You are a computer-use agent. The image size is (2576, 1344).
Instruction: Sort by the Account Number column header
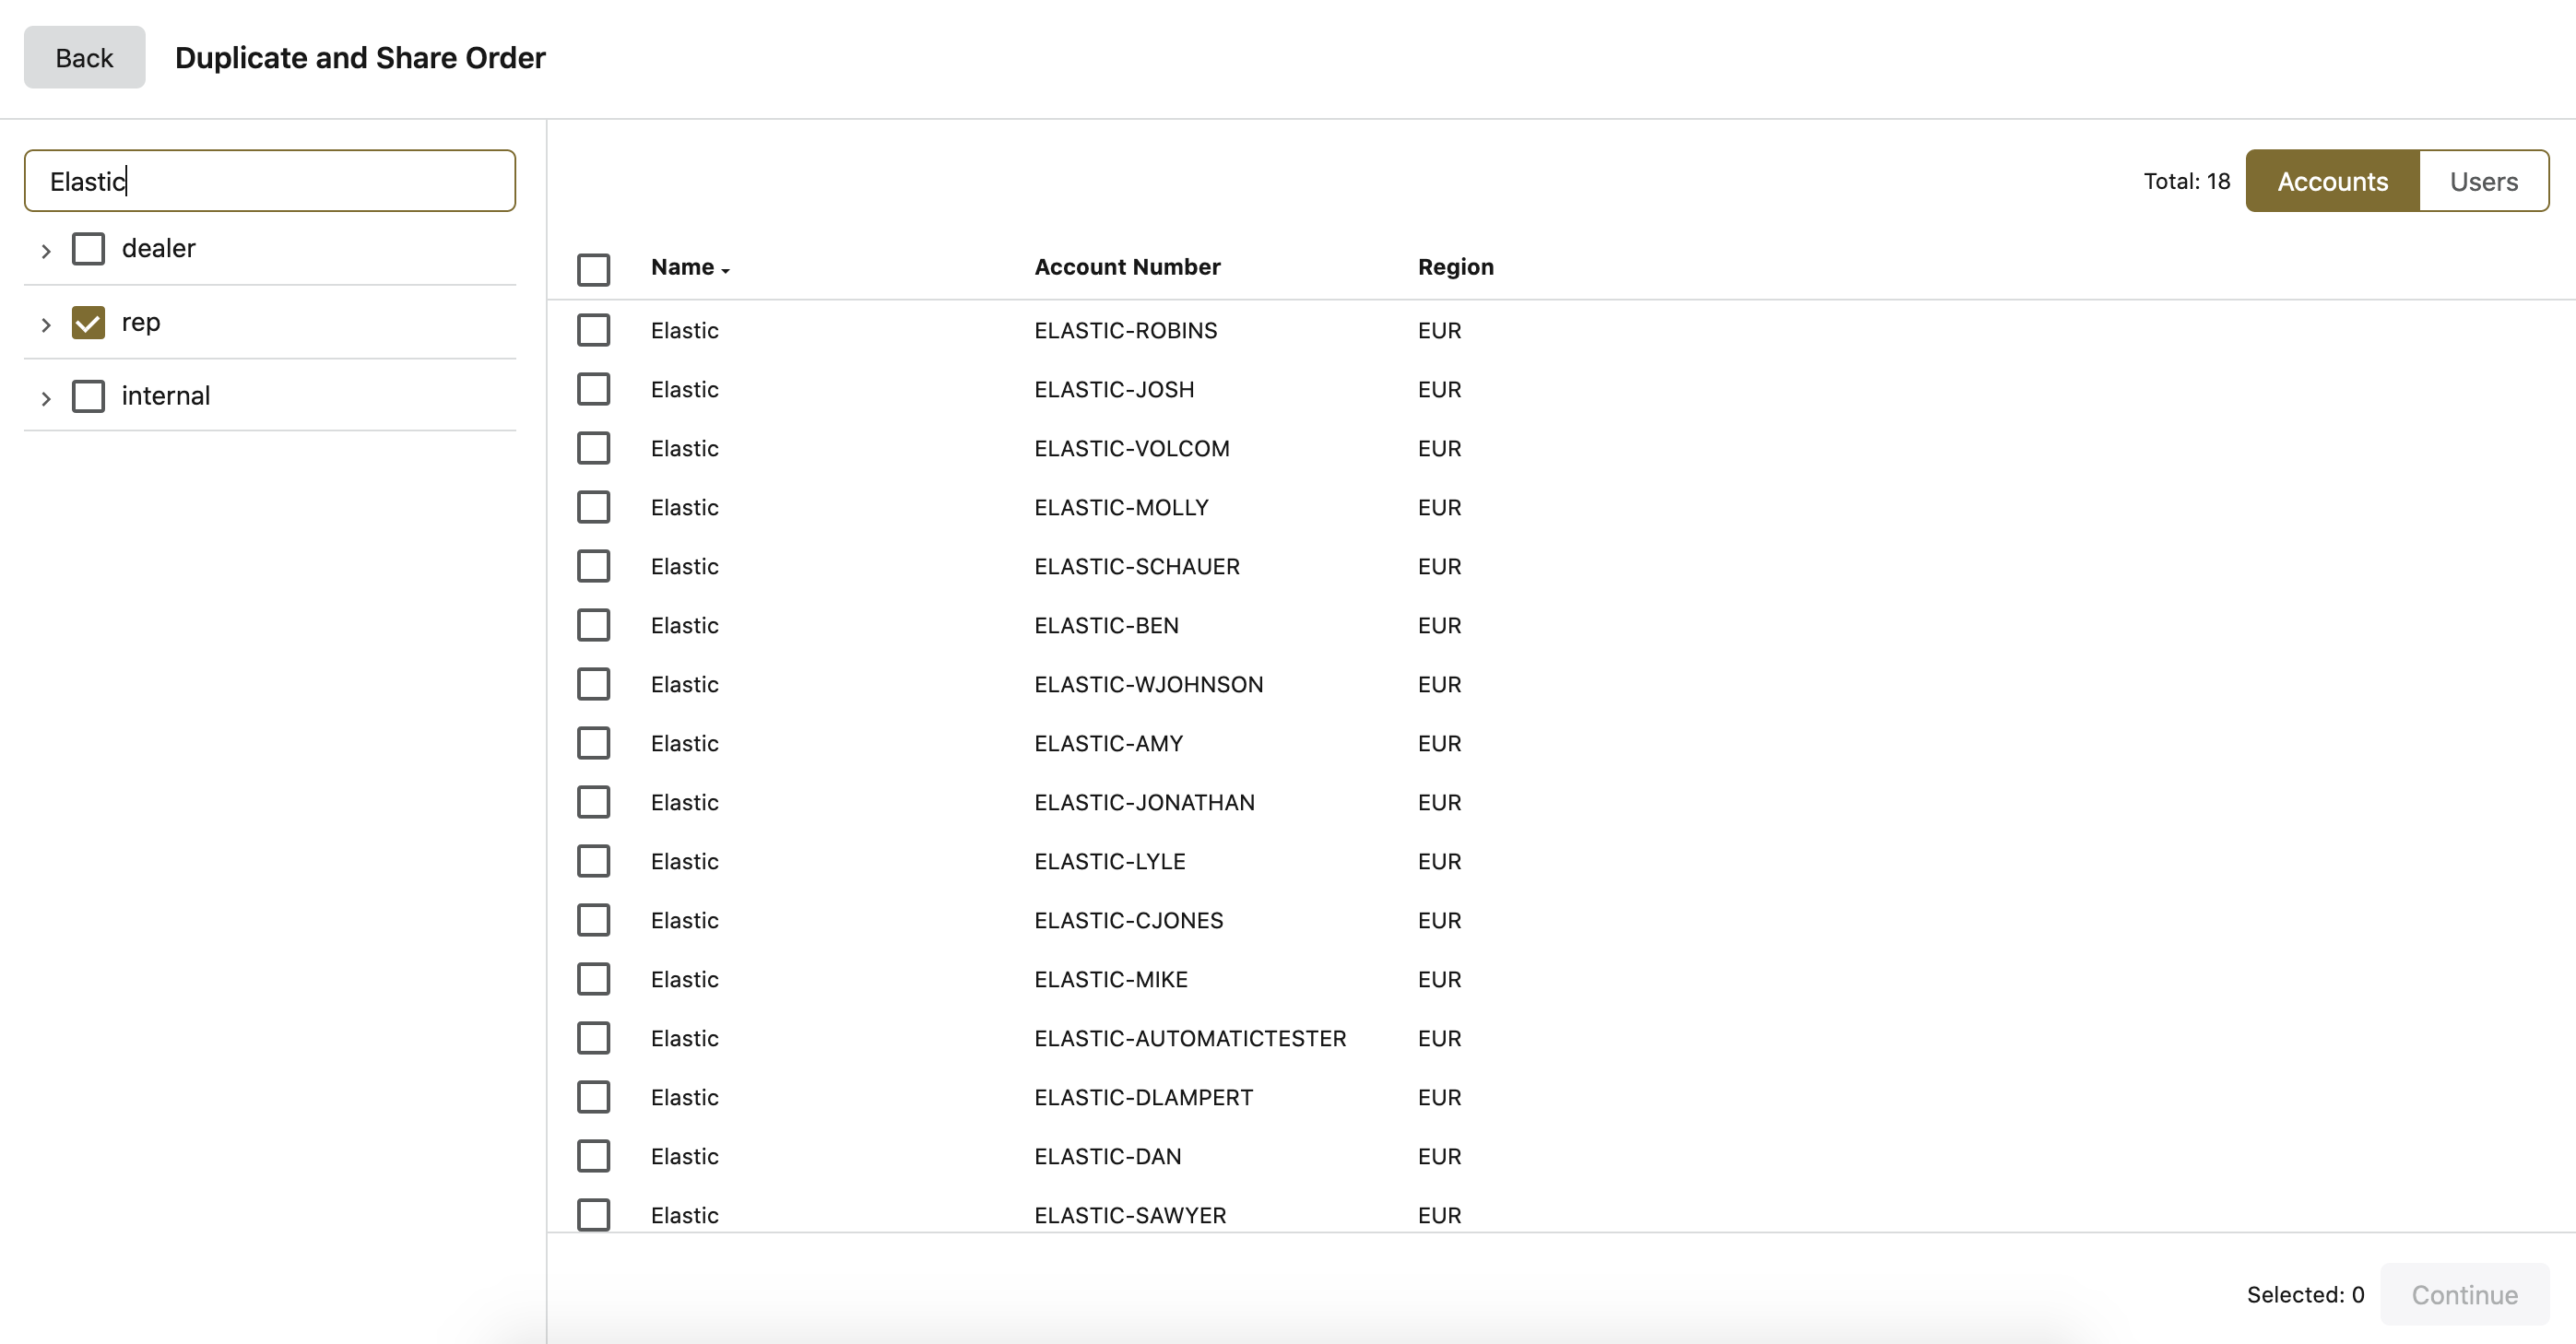pos(1127,267)
